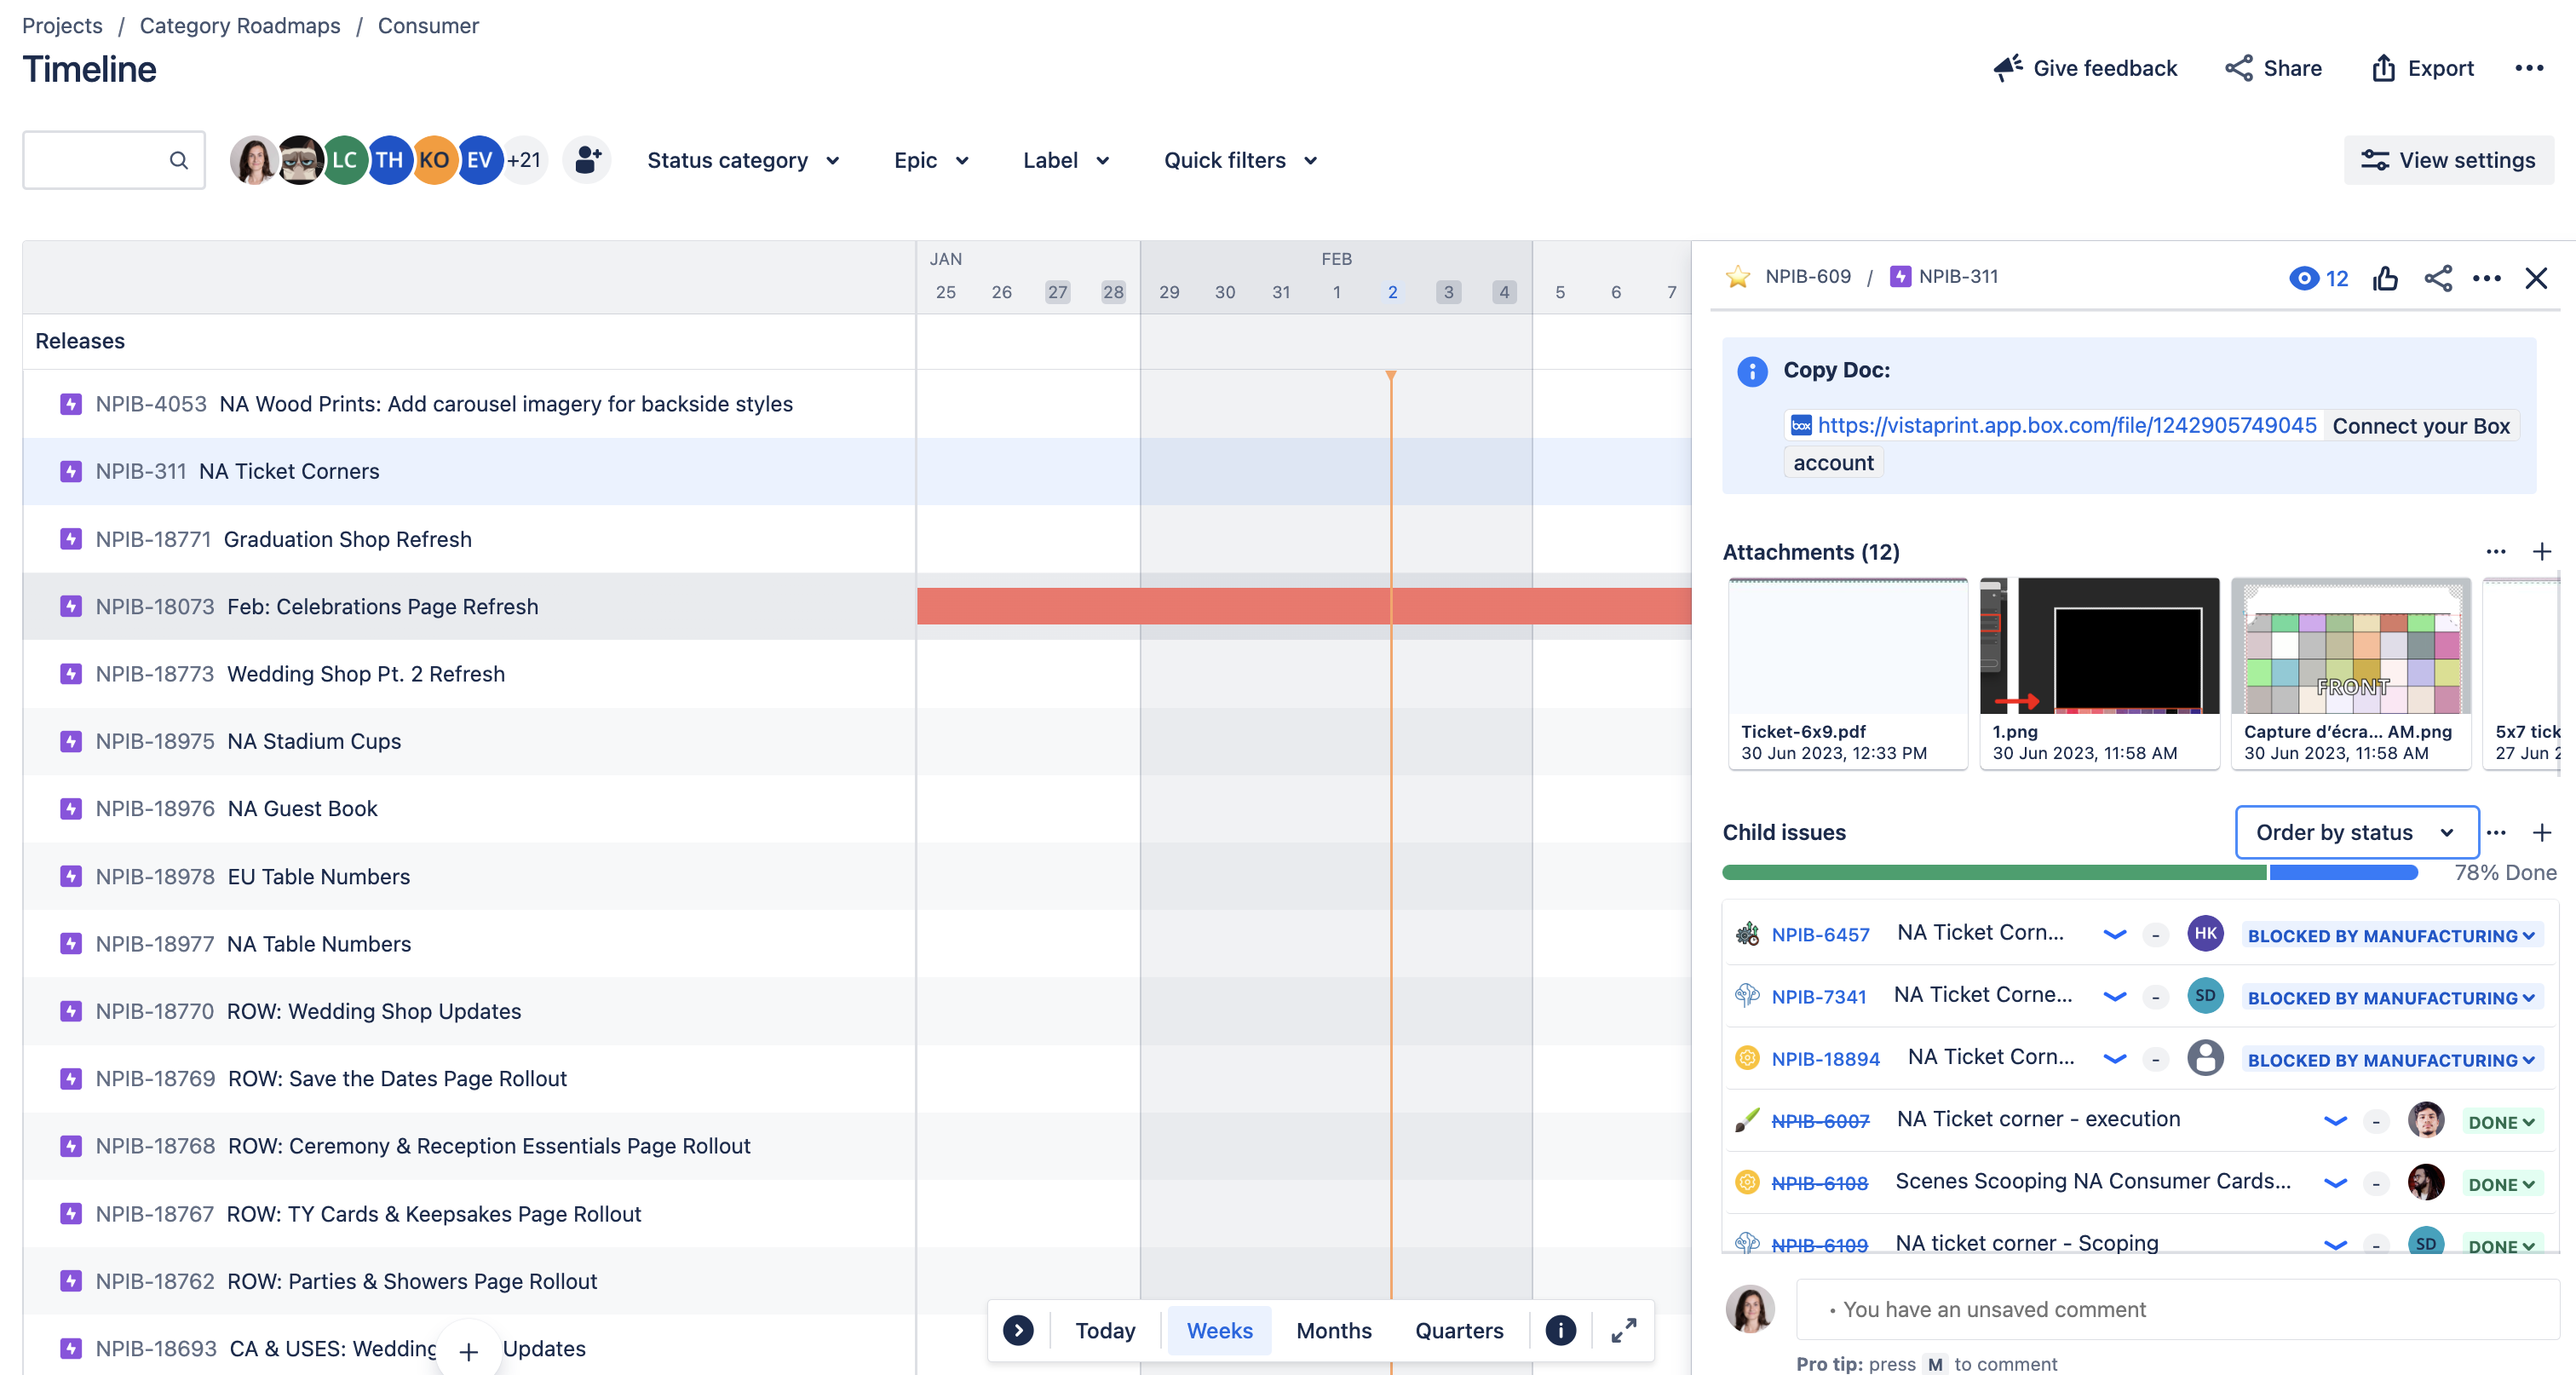Open the Ticket-6x9.pdf attachment thumbnail
This screenshot has height=1375, width=2576.
[1847, 646]
